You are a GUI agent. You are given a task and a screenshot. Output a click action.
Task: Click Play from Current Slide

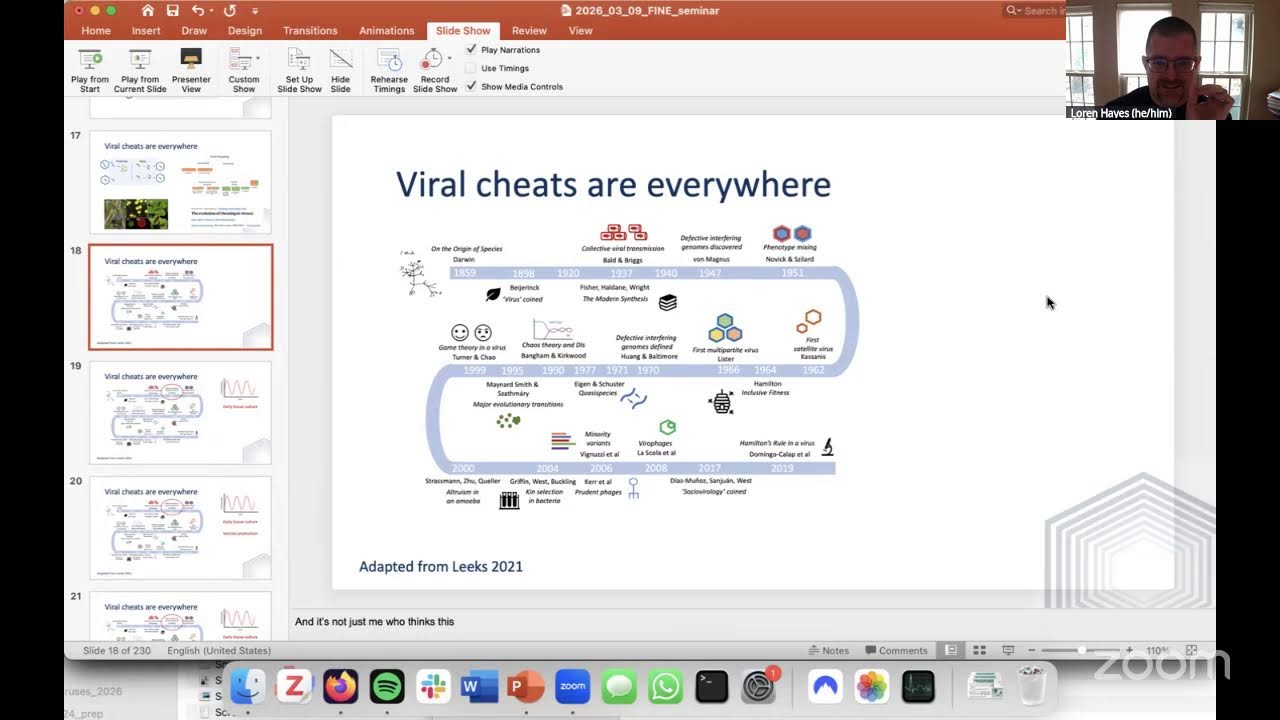tap(140, 70)
